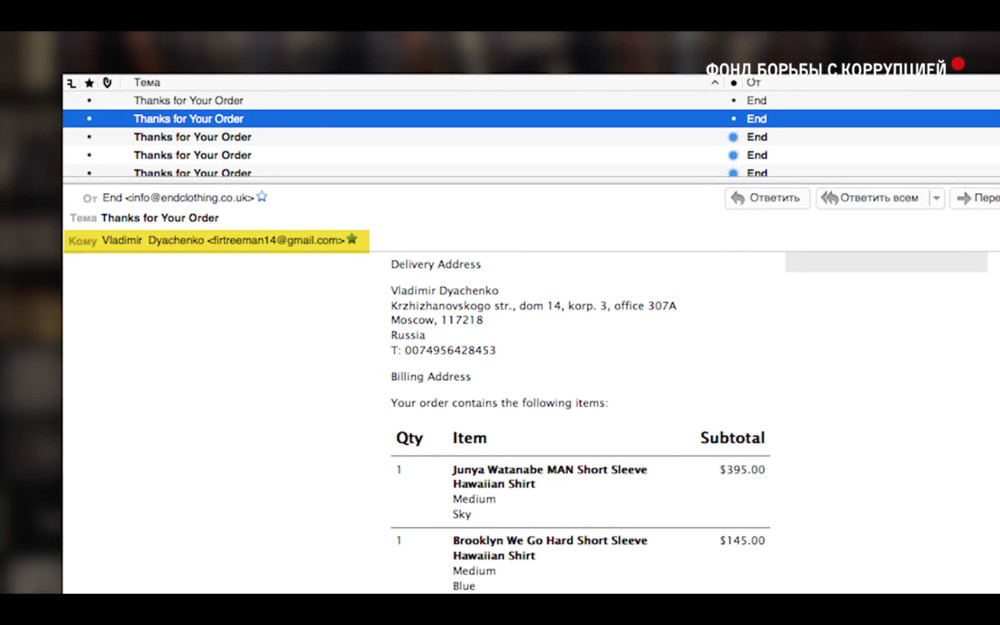Click sender address info@endclothing.co.uk
This screenshot has height=625, width=1000.
click(x=189, y=198)
